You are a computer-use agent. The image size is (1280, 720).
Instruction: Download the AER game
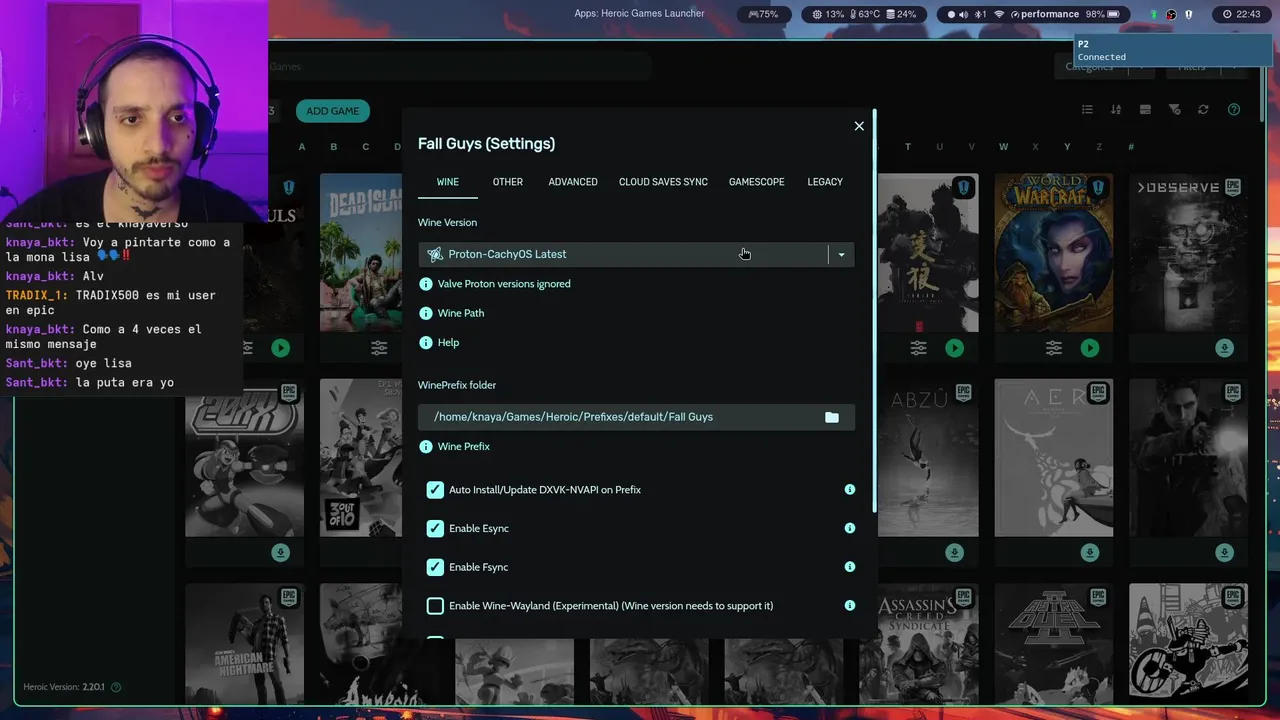point(1090,553)
